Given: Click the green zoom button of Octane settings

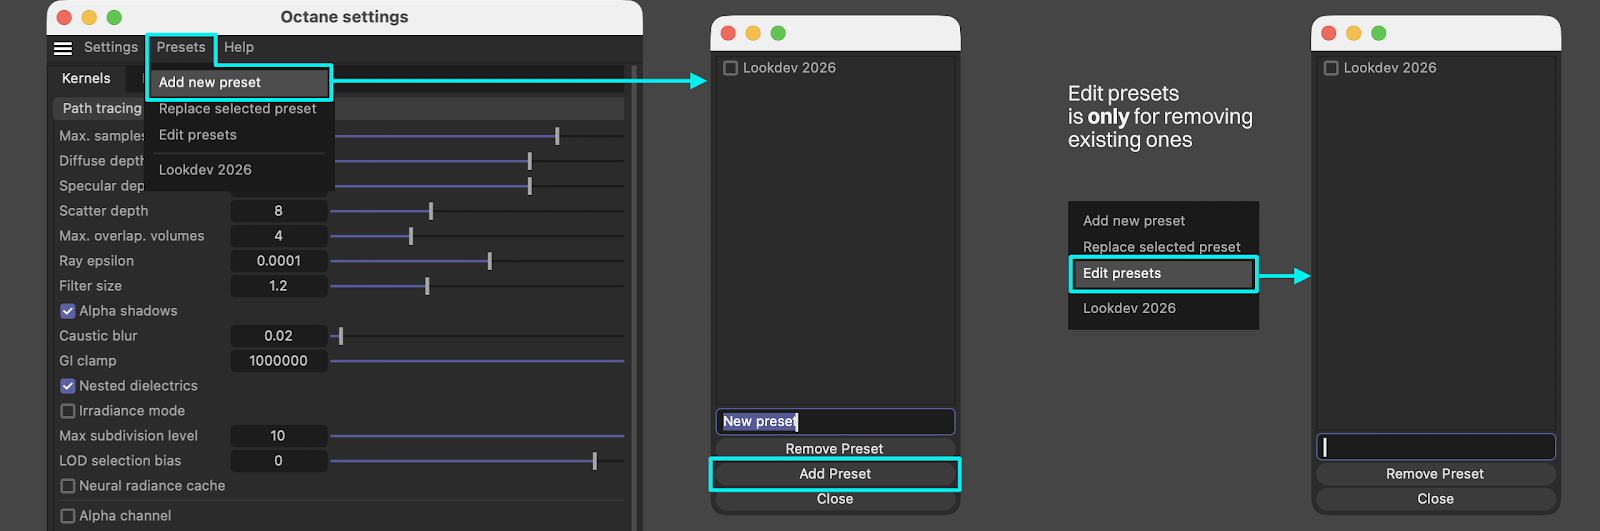Looking at the screenshot, I should click(114, 17).
